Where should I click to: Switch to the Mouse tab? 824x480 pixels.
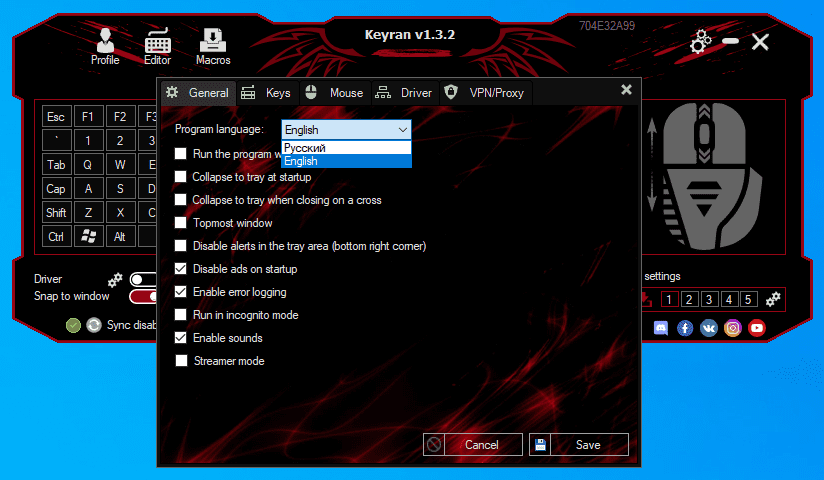[x=335, y=93]
